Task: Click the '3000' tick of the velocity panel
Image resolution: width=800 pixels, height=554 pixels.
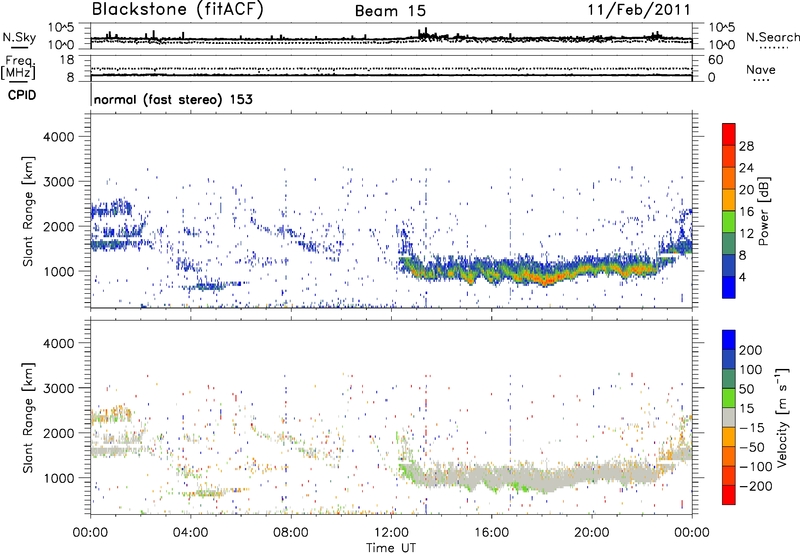Action: 58,388
